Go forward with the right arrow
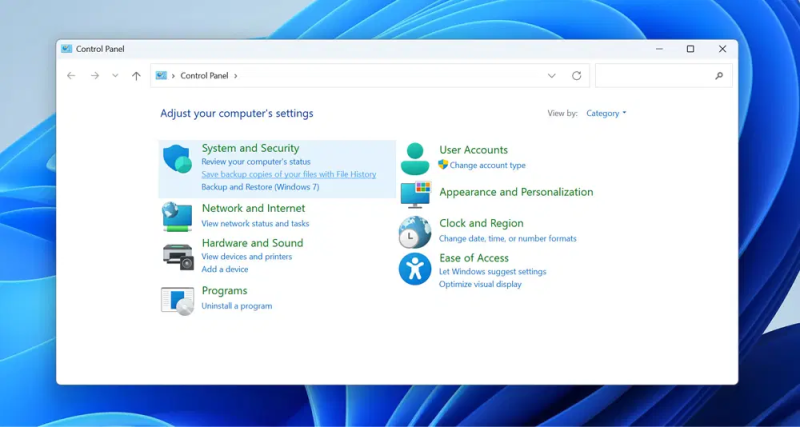 (x=95, y=76)
